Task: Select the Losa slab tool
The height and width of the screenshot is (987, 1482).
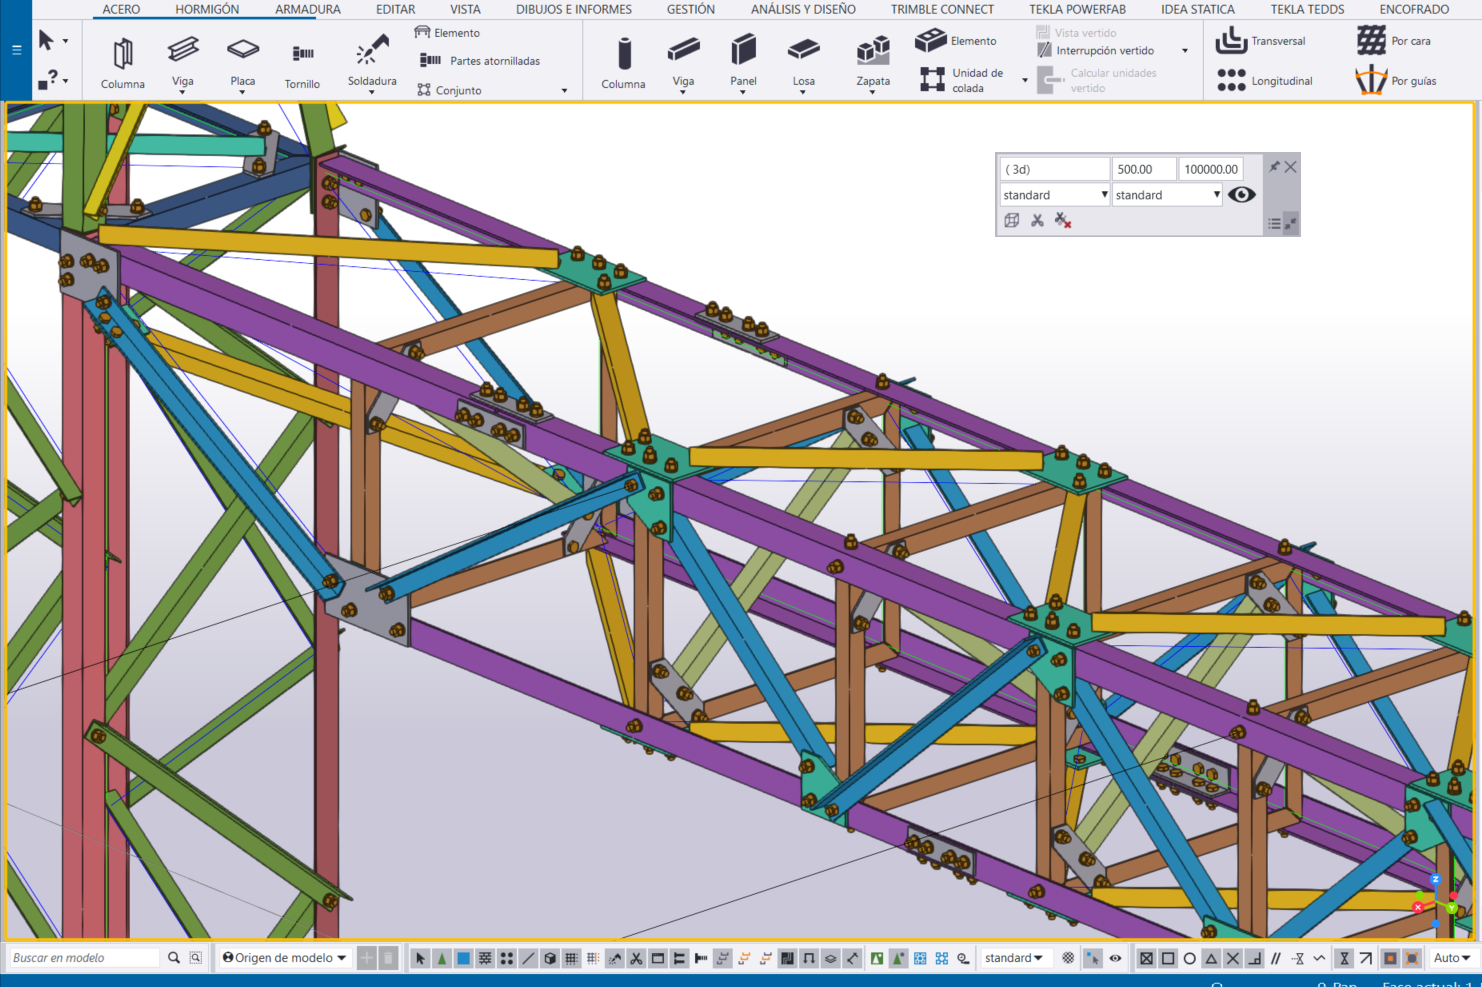Action: [804, 60]
